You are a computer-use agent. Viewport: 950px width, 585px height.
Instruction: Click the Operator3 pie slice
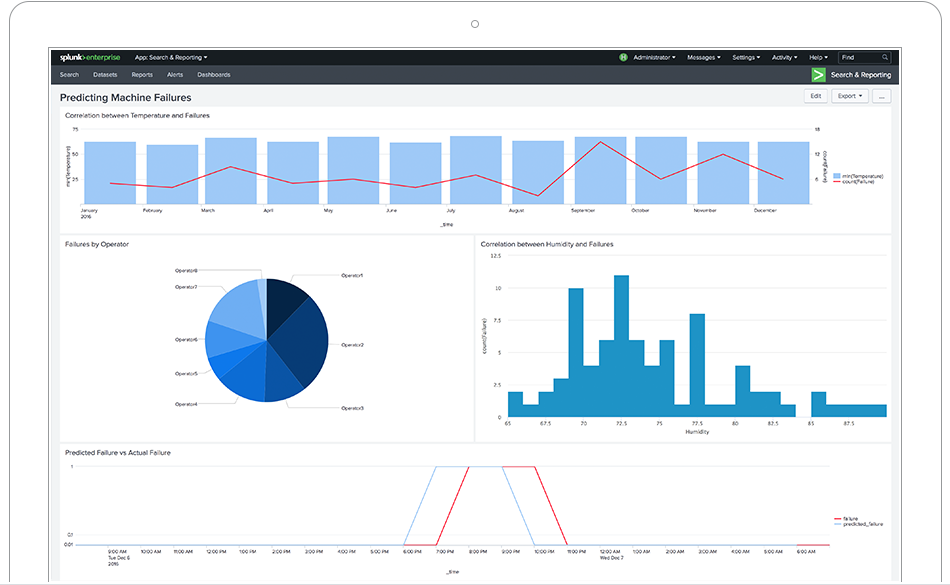[282, 378]
